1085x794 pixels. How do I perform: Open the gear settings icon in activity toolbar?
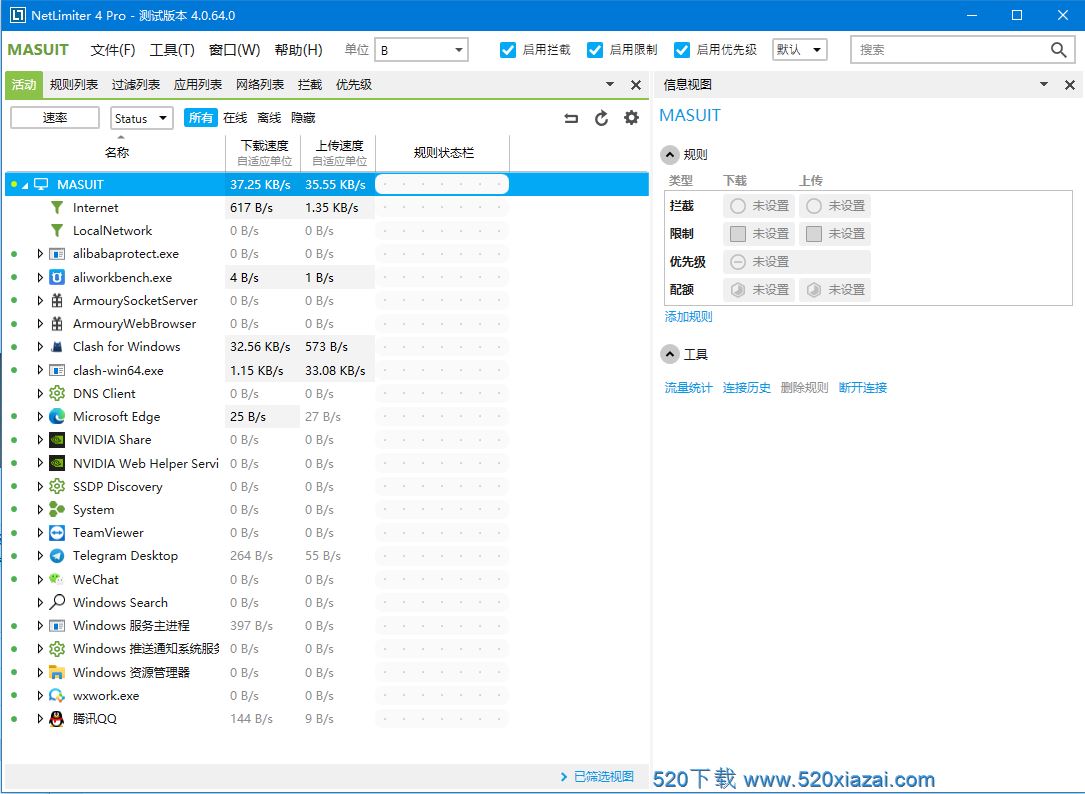[631, 118]
